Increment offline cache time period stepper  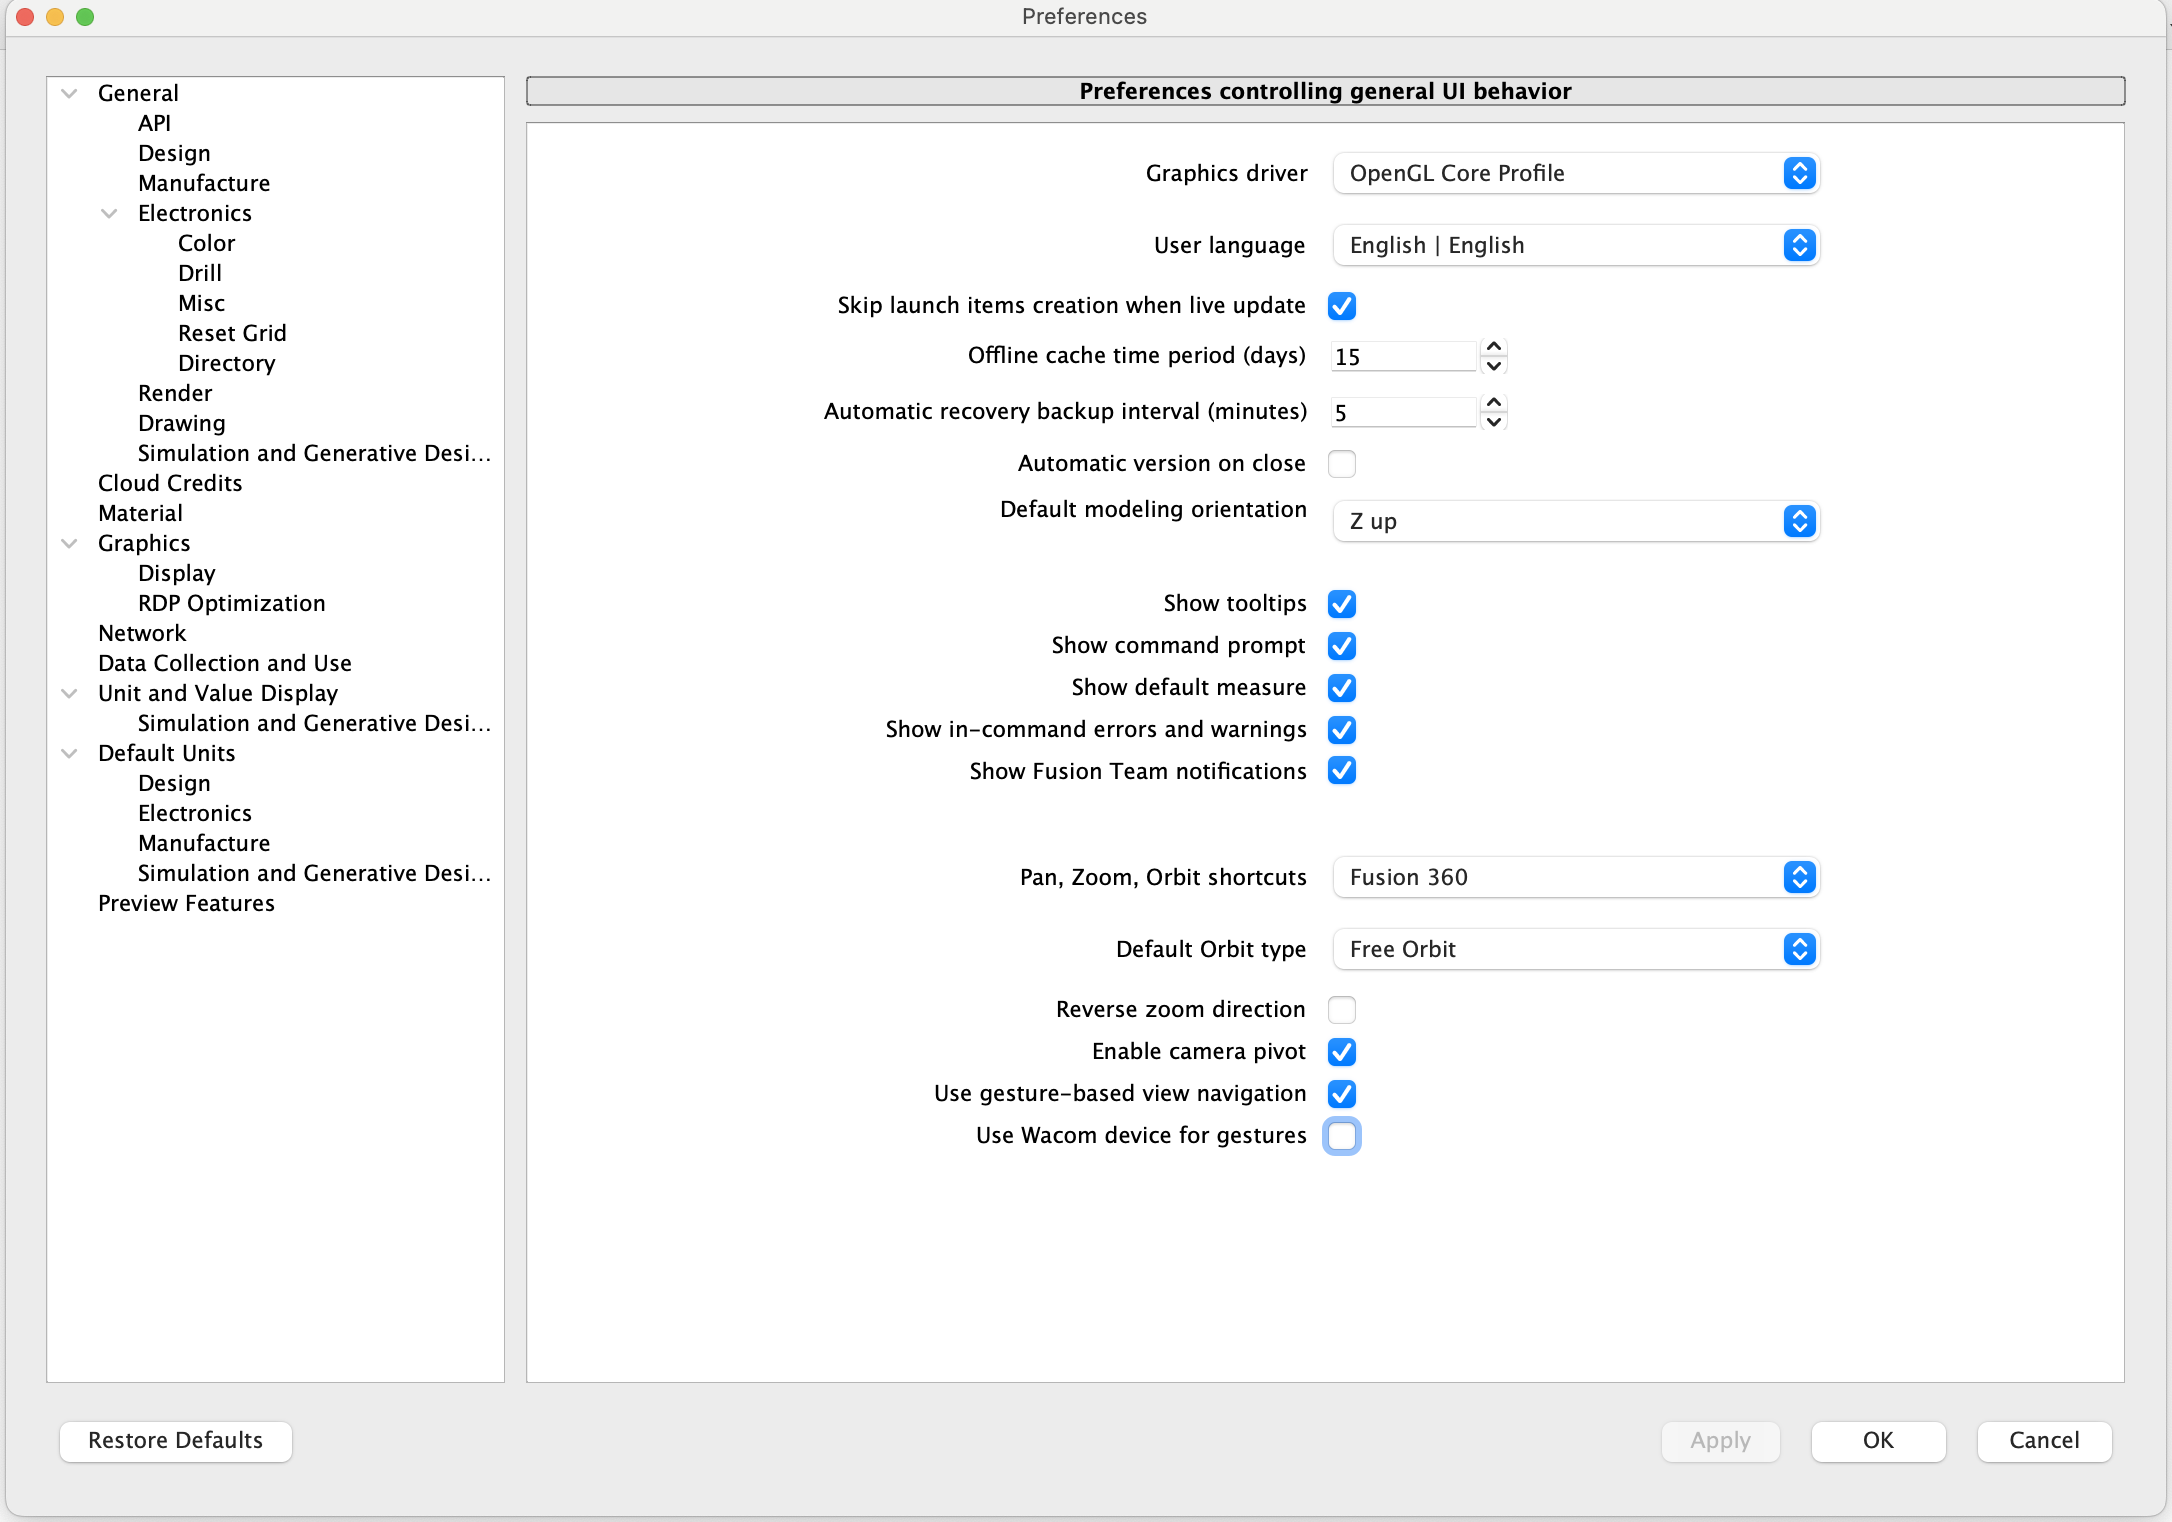(x=1494, y=347)
